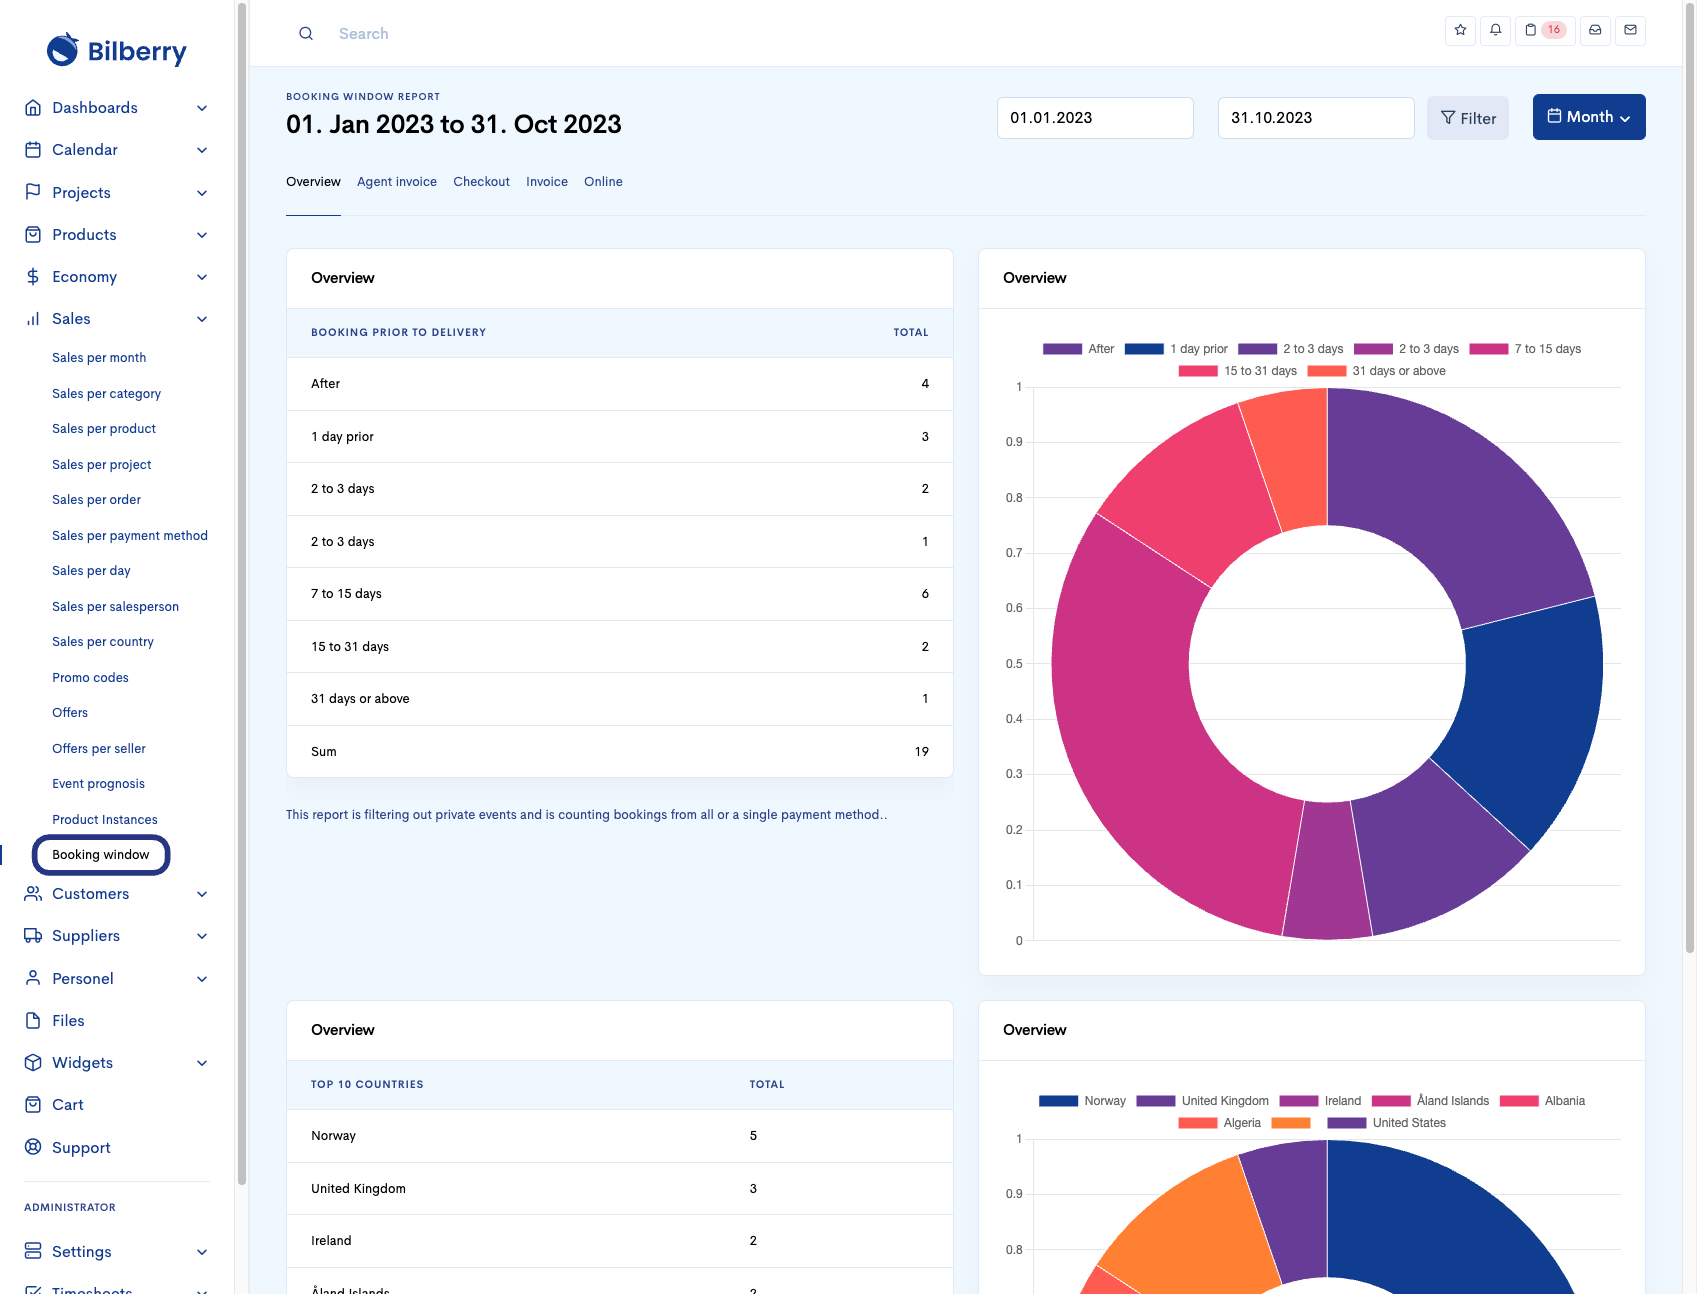Open Offers per seller report
Image resolution: width=1697 pixels, height=1294 pixels.
pyautogui.click(x=99, y=749)
